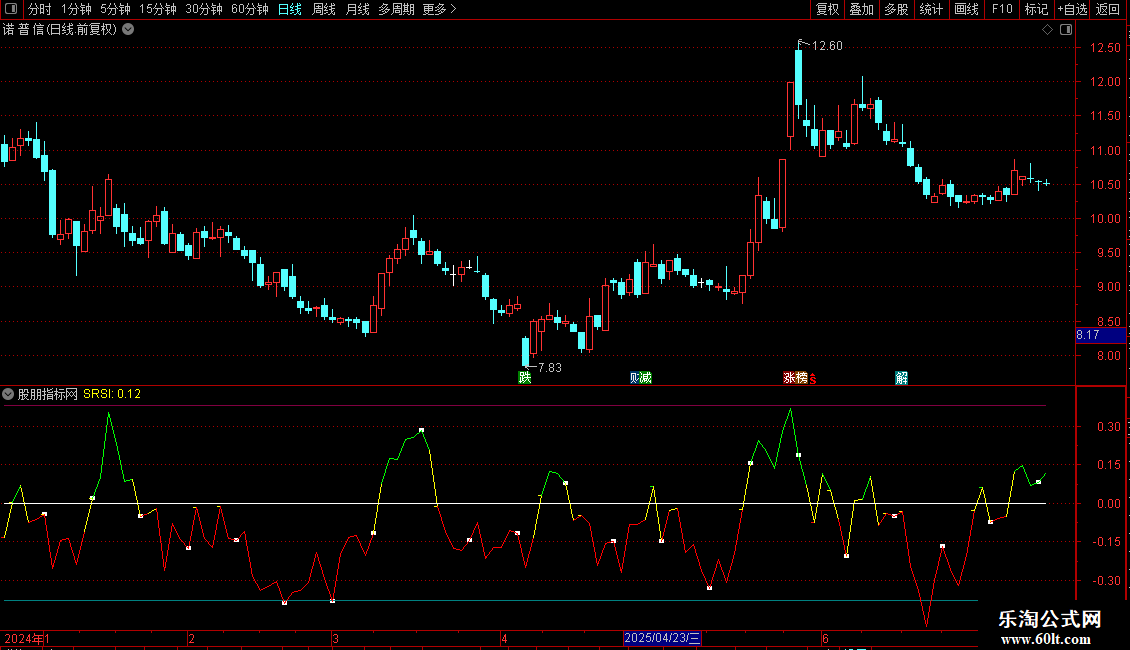Click the 股朋指标网 indicator name
Viewport: 1130px width, 650px height.
tap(48, 394)
